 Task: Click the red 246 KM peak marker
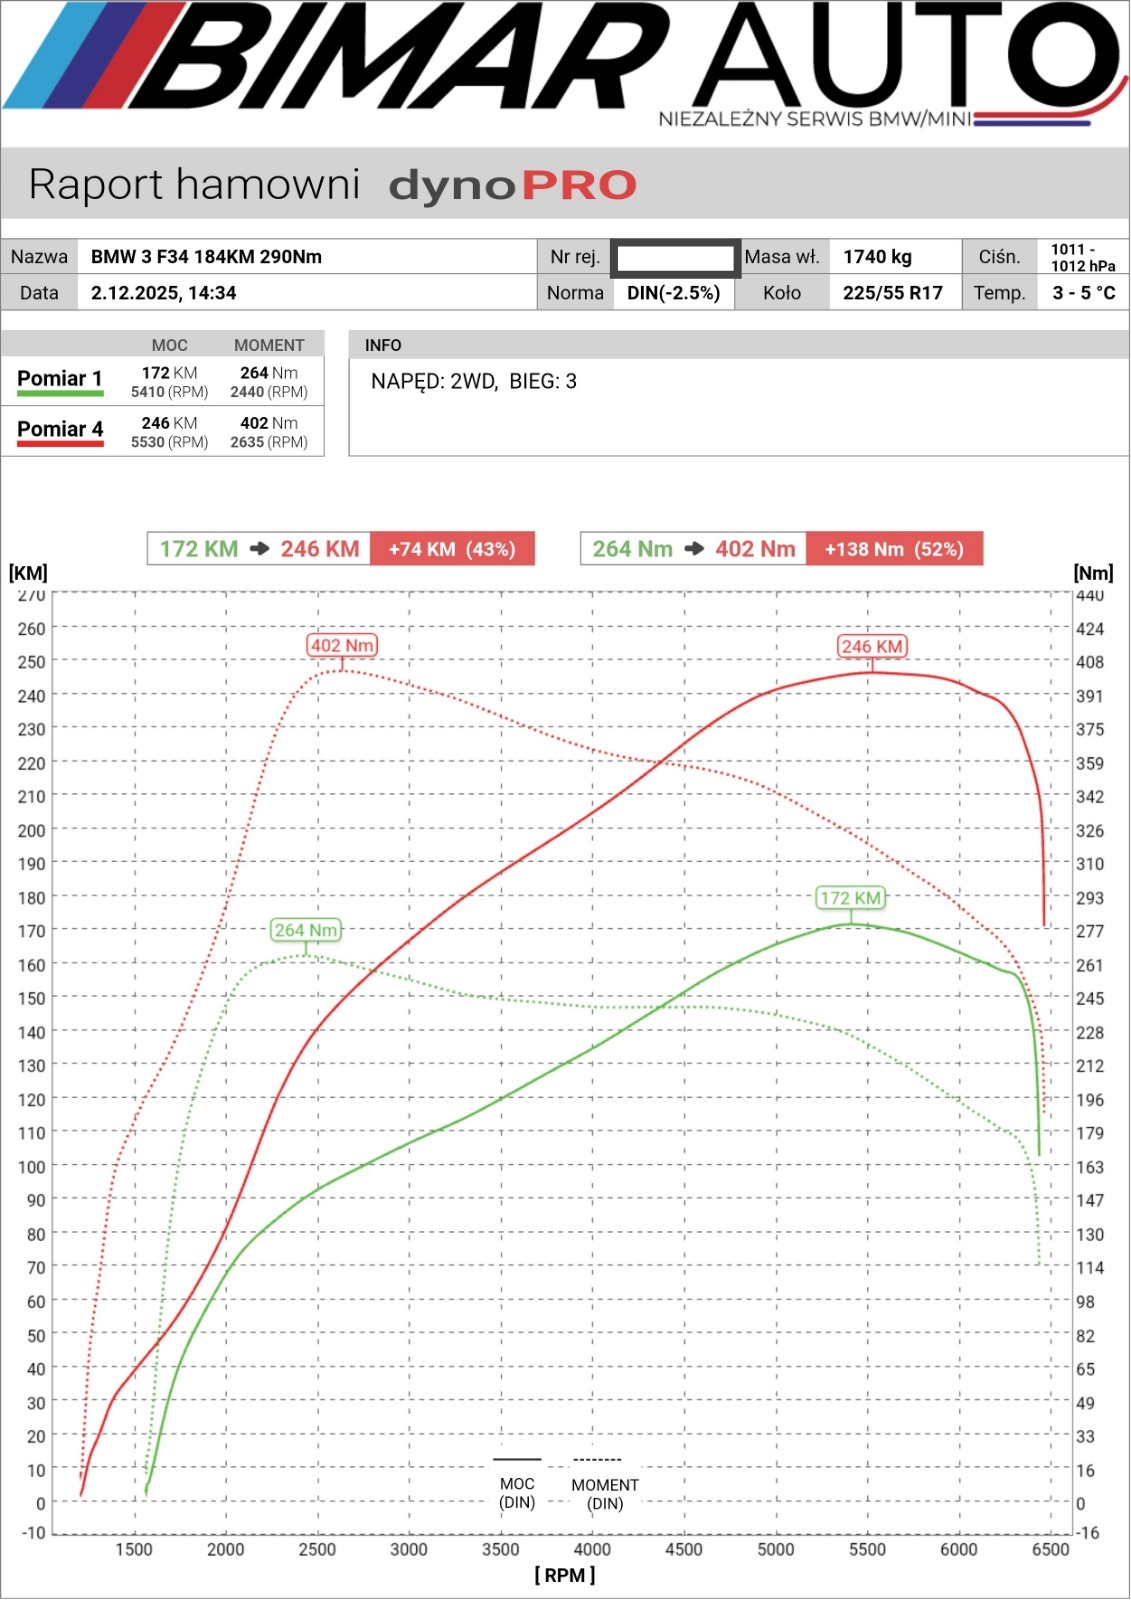(872, 647)
